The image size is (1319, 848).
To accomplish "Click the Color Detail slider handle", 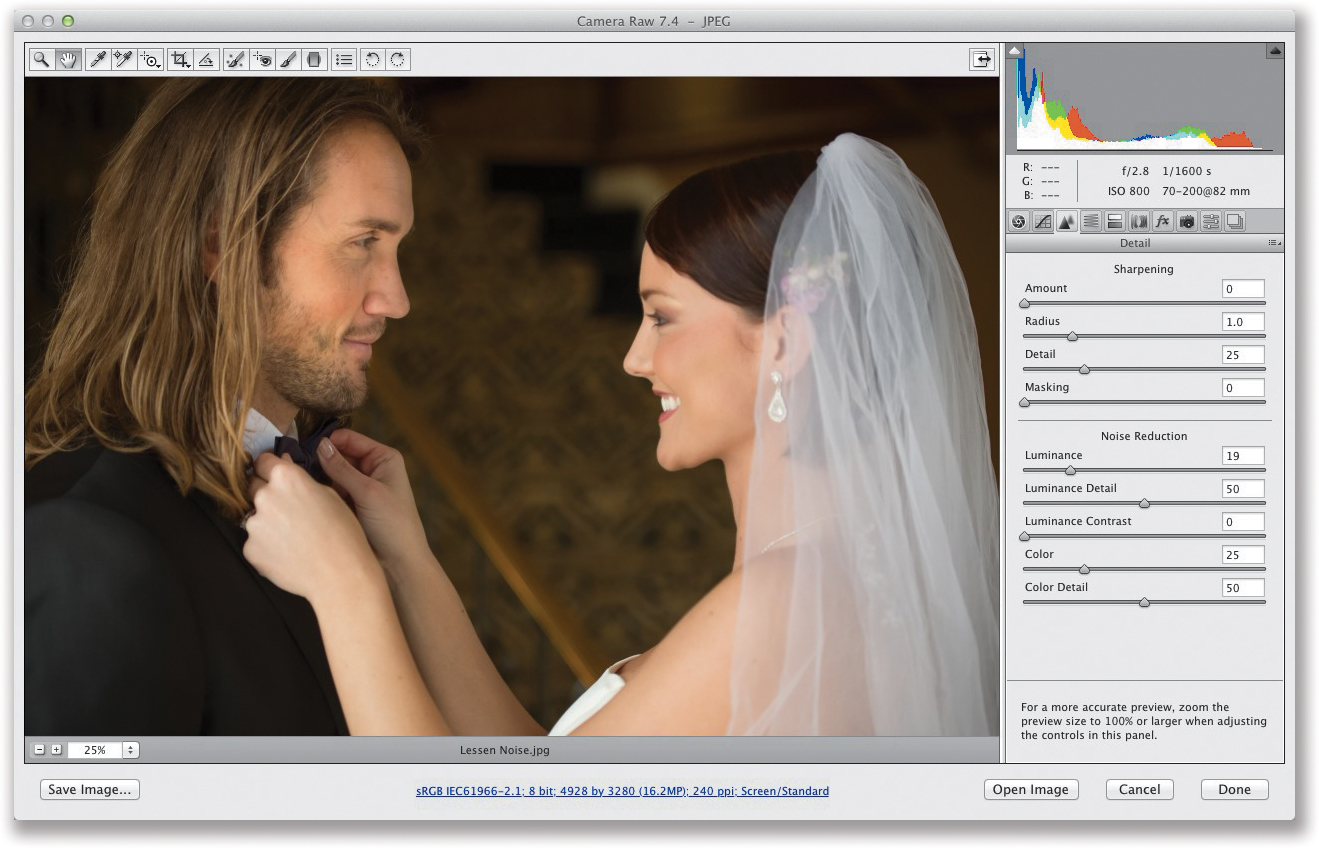I will [x=1144, y=602].
